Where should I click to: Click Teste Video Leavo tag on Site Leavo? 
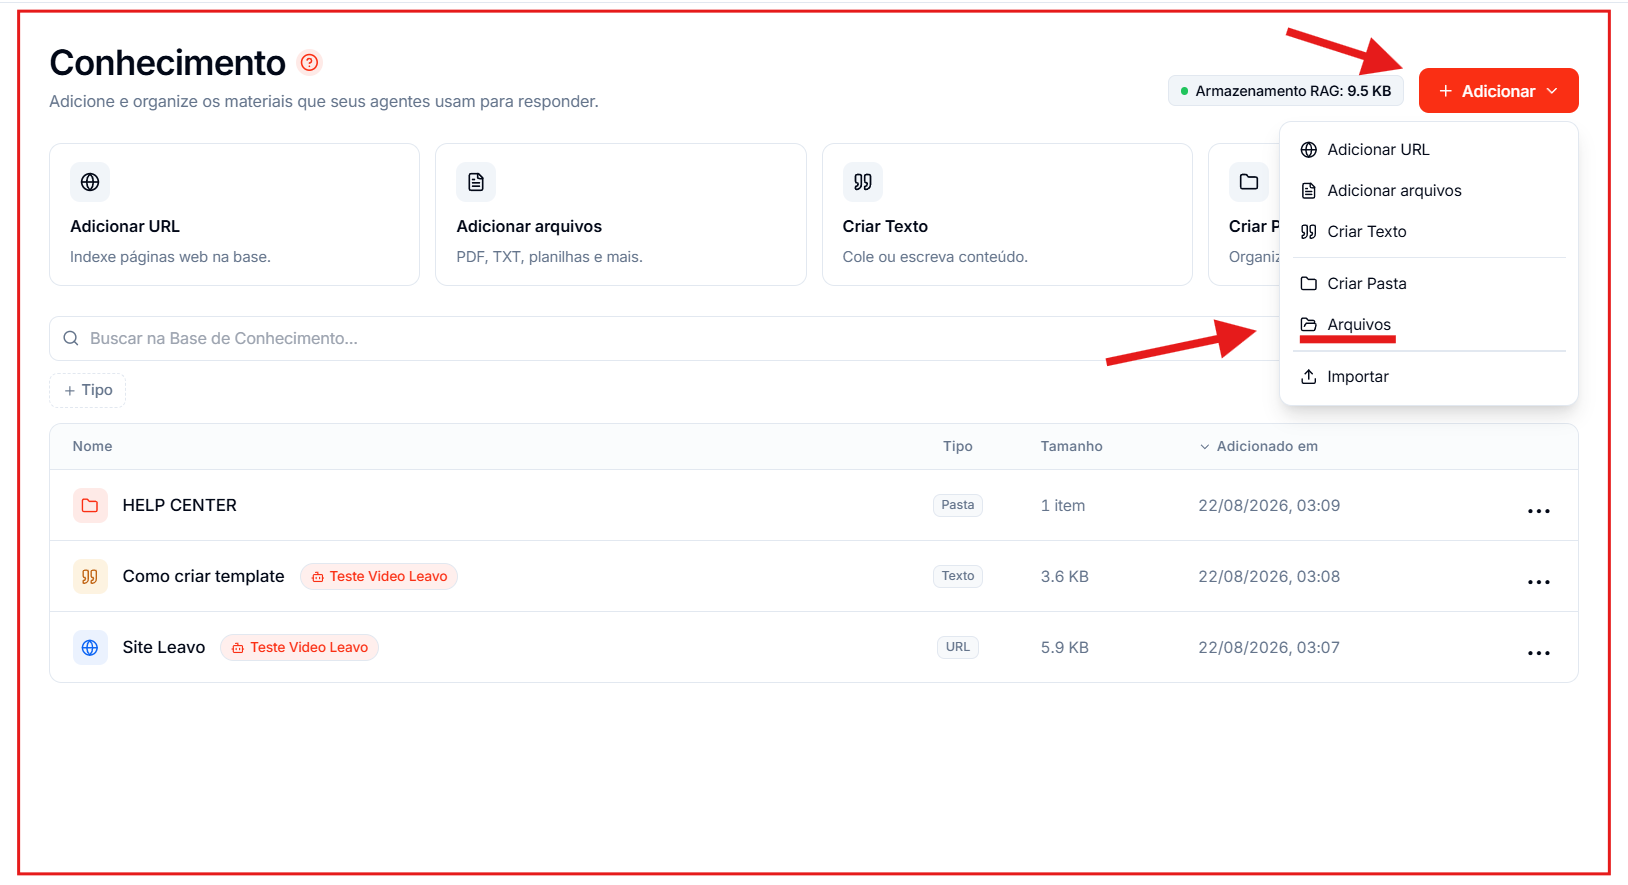click(300, 647)
